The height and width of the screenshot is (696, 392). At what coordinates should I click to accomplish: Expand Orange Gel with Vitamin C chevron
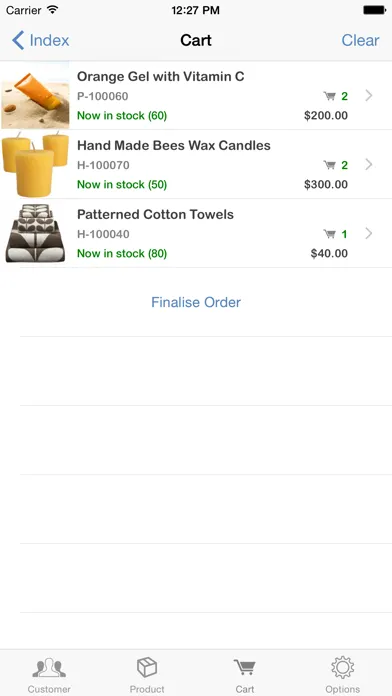click(368, 95)
